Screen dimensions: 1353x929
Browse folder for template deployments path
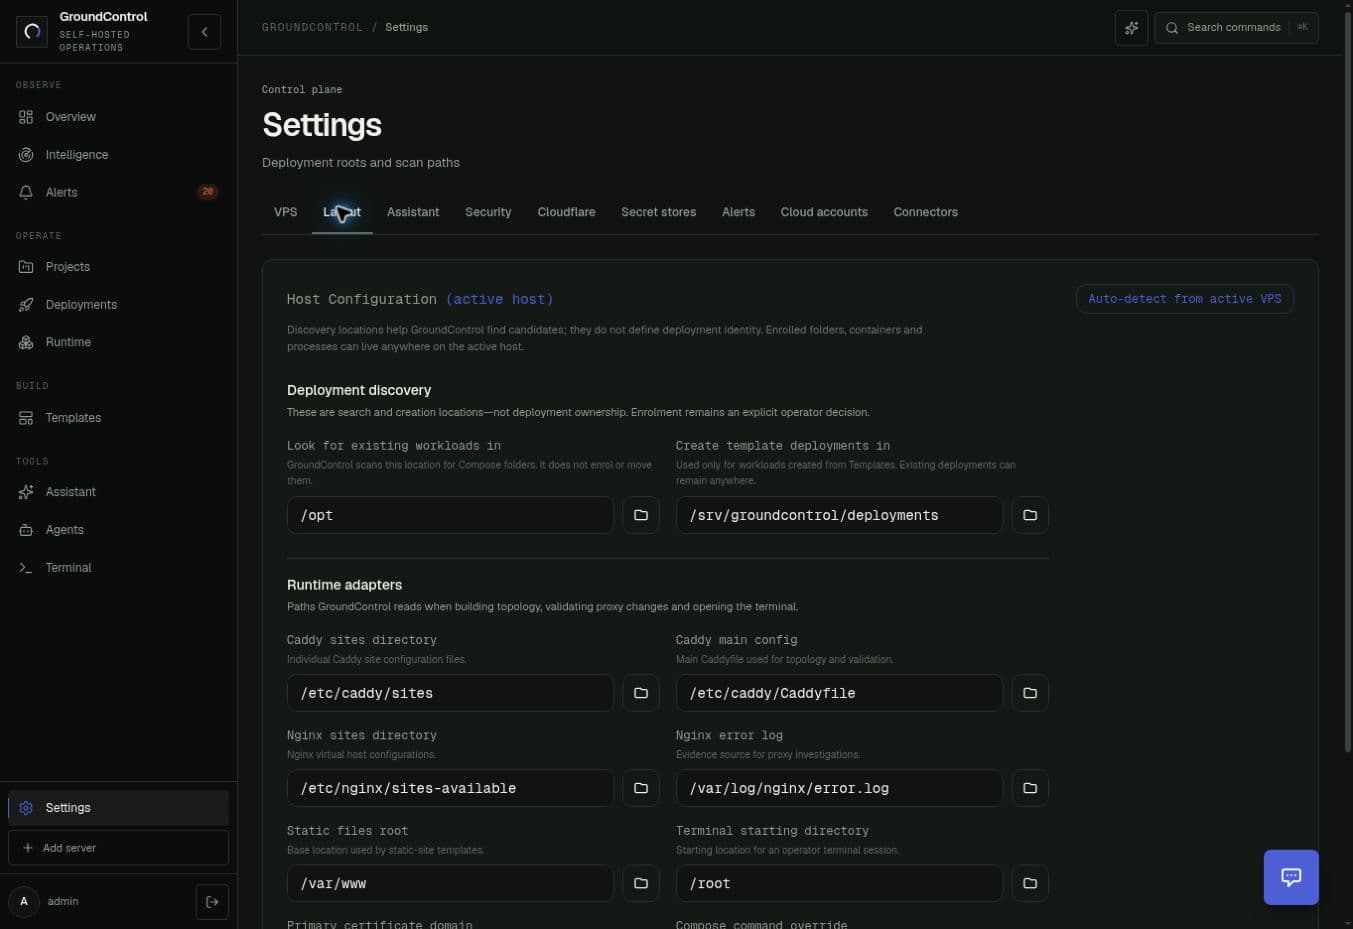(1030, 515)
